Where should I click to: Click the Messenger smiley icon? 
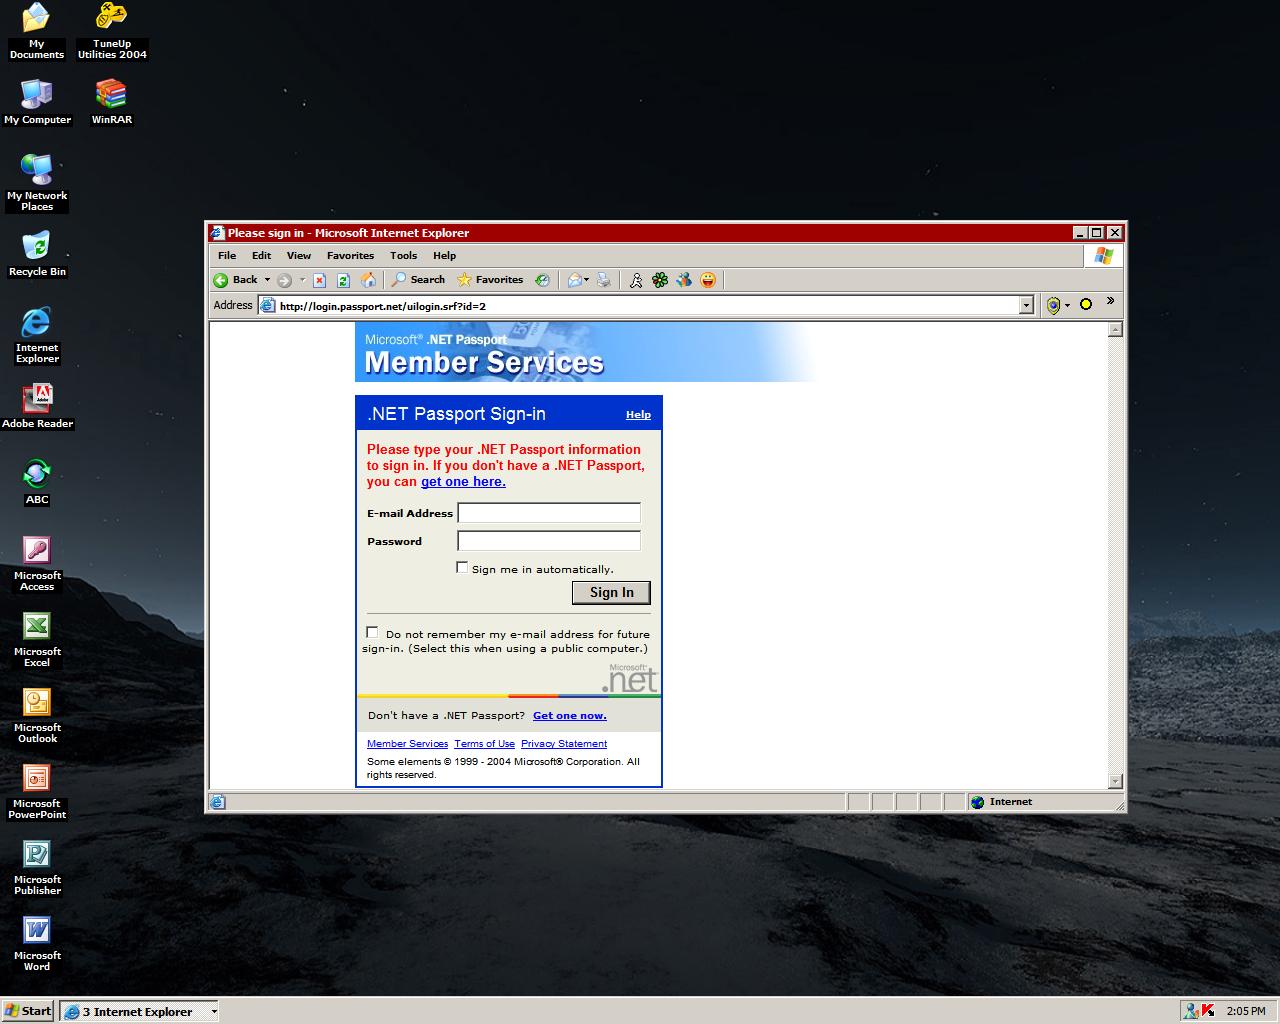pos(708,280)
